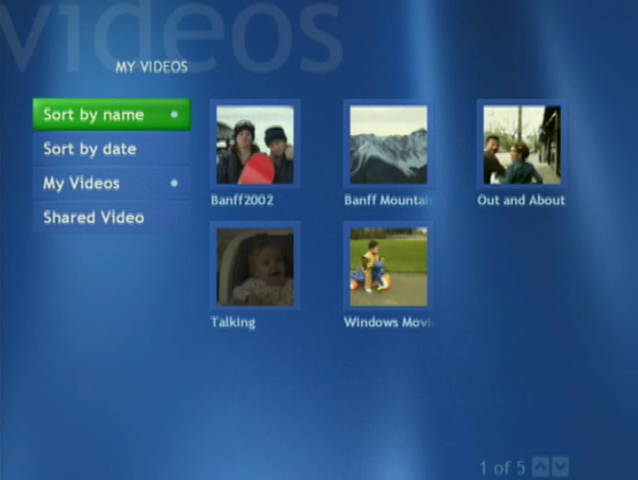The height and width of the screenshot is (480, 638).
Task: Select the My Videos folder option
Action: coord(111,183)
